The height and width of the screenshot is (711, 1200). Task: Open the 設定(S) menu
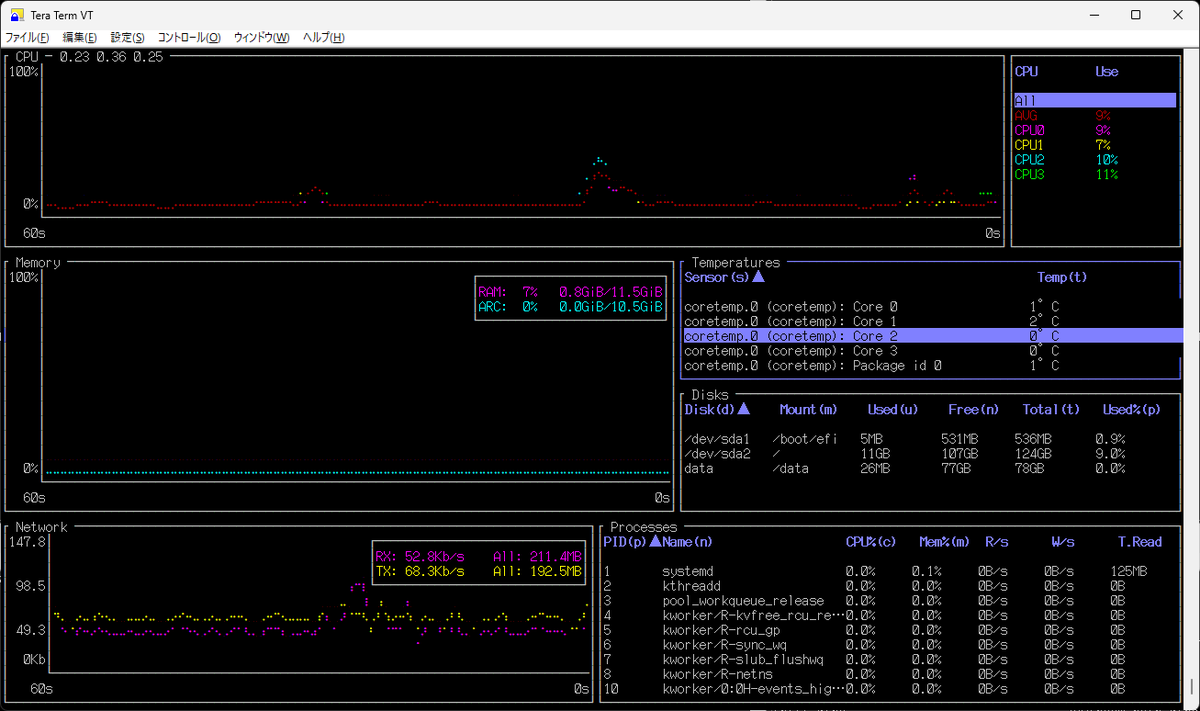[x=127, y=37]
